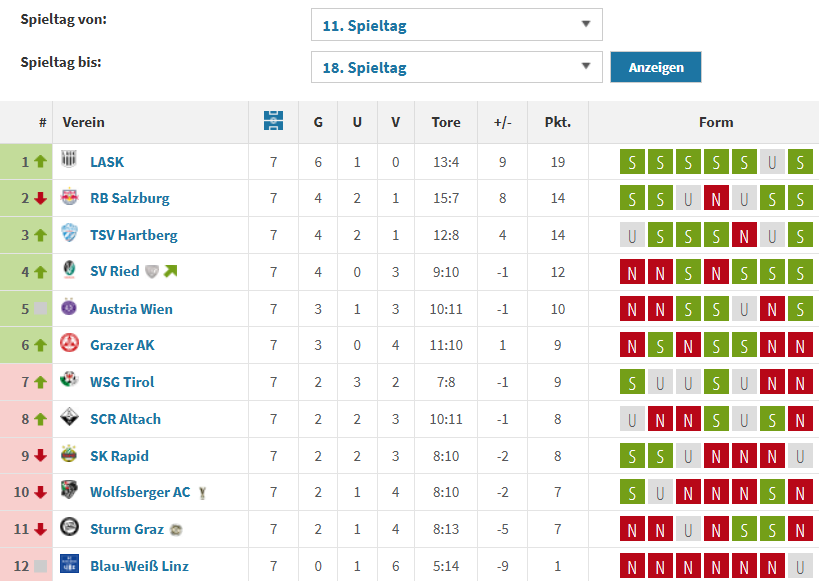Sort table by Pkt. column header
The height and width of the screenshot is (581, 819).
tap(557, 122)
